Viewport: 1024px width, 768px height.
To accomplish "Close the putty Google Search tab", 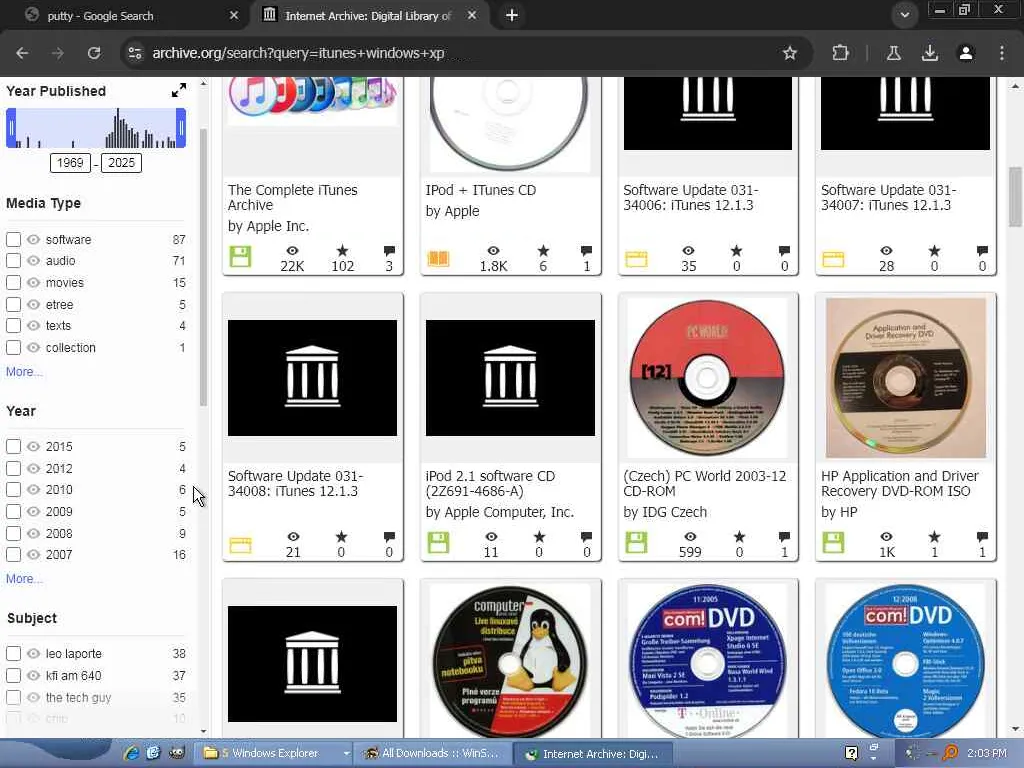I will 234,15.
